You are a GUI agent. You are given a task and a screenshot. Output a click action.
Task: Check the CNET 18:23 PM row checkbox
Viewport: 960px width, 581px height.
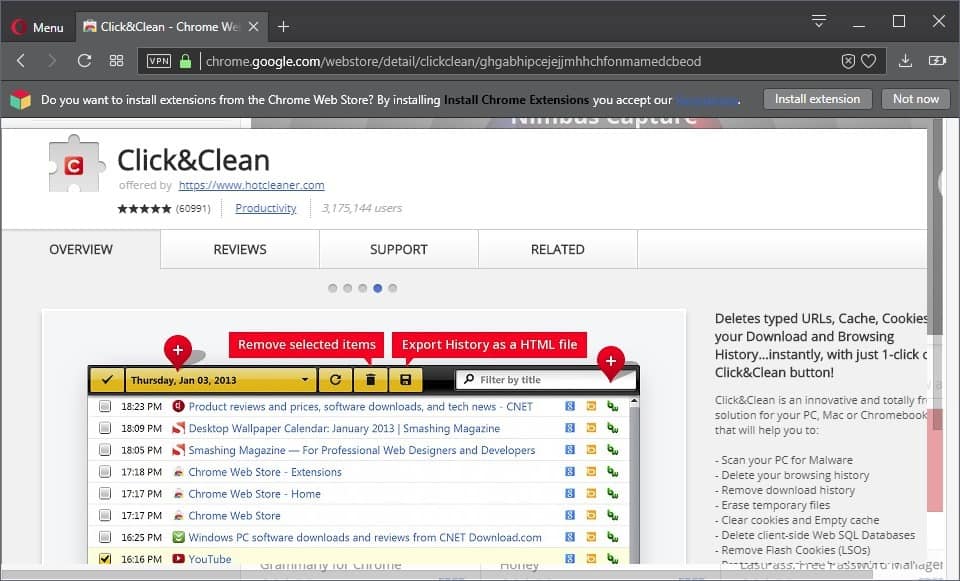105,406
